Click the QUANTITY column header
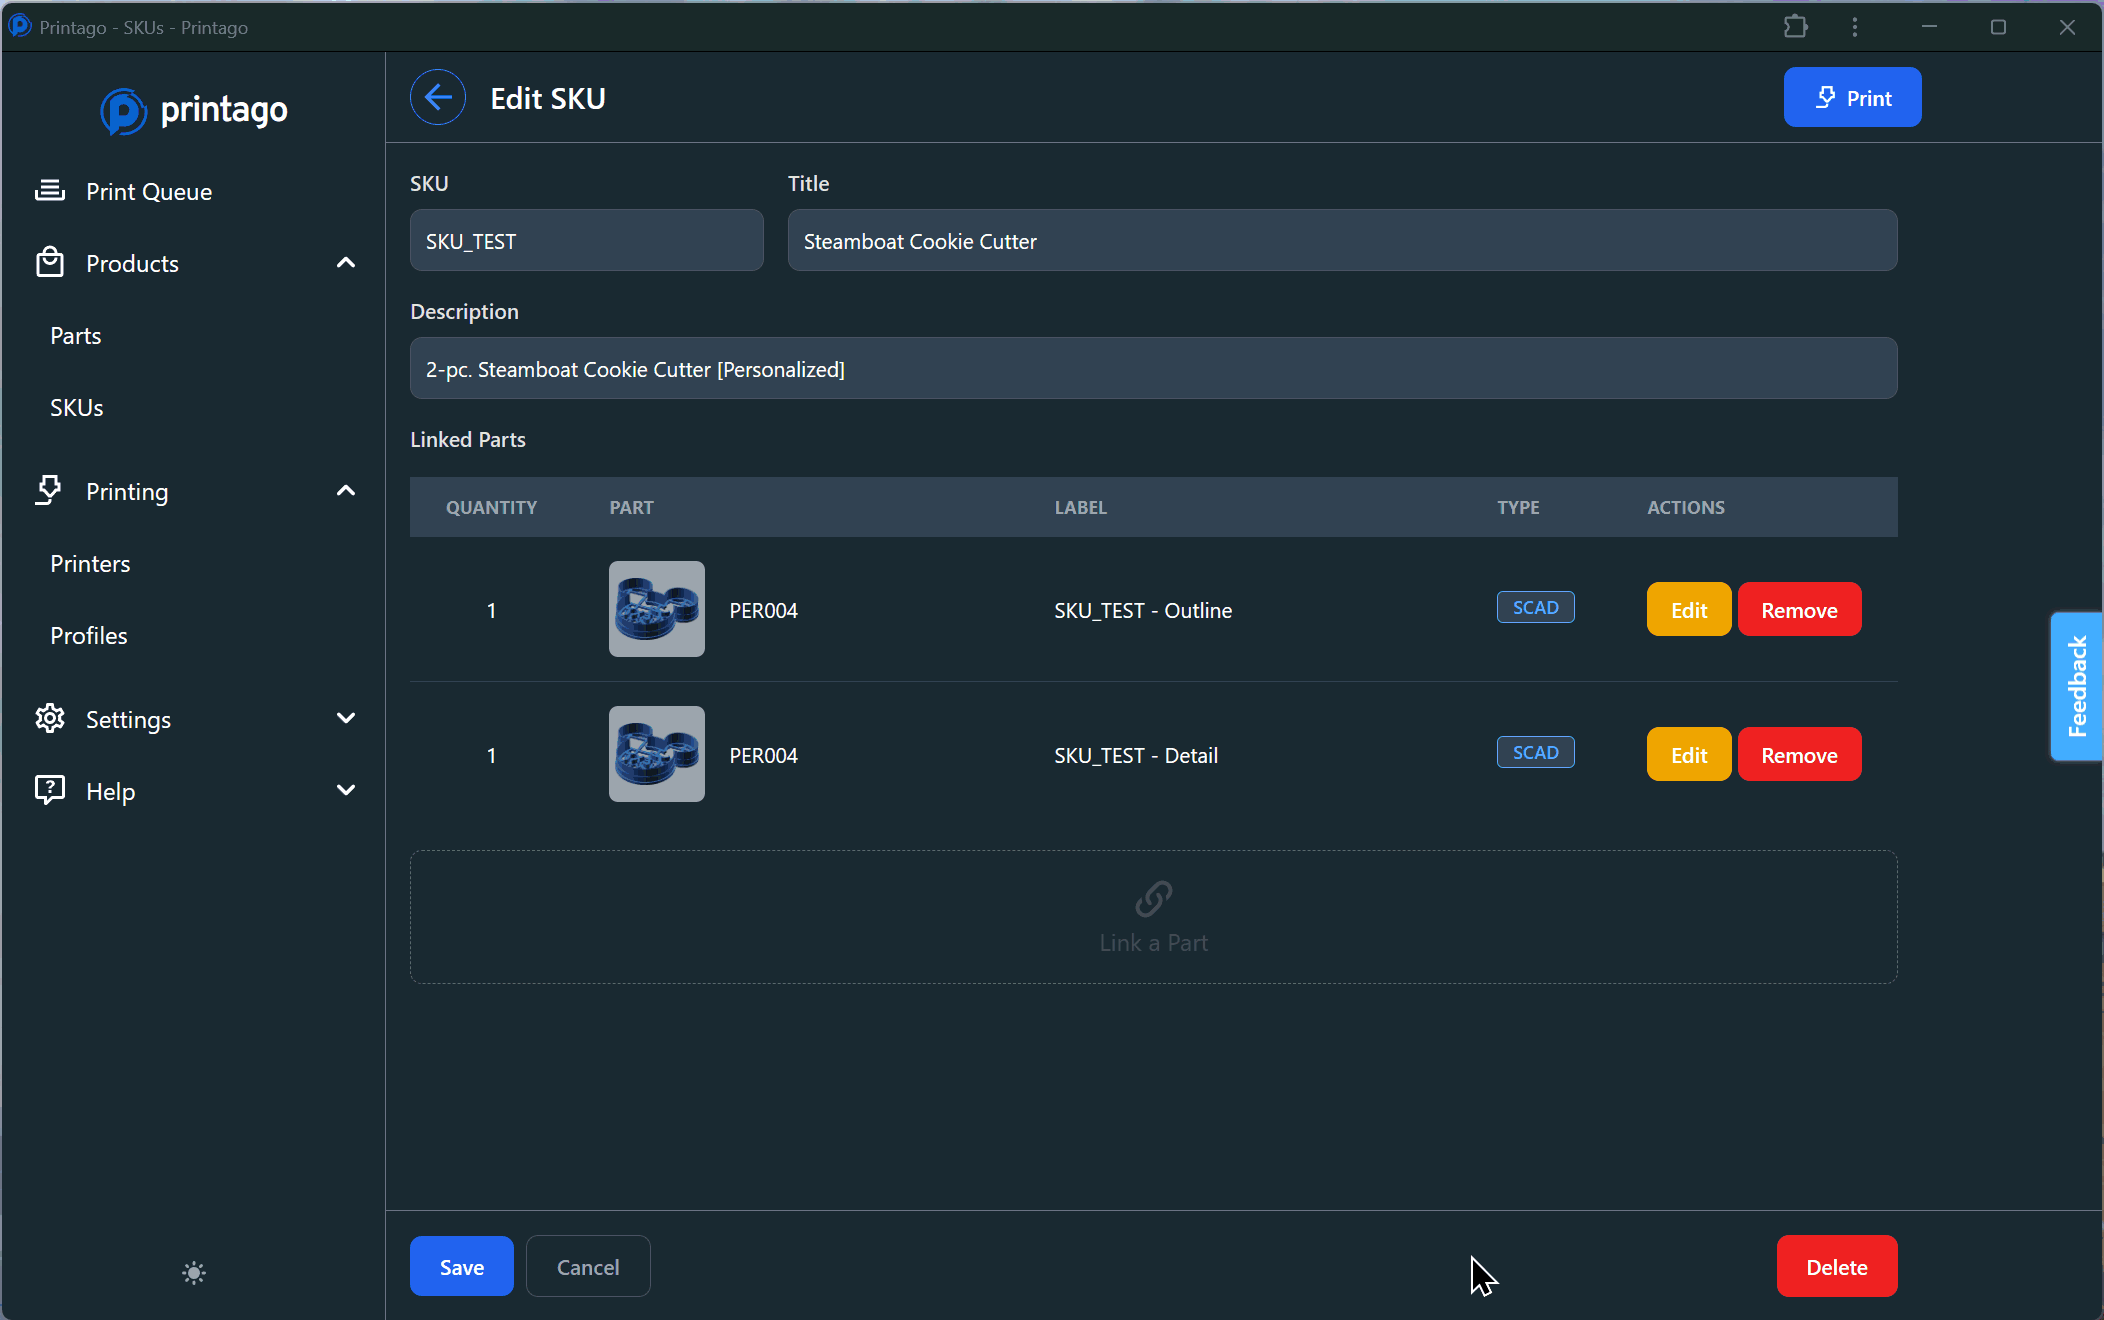 click(491, 507)
